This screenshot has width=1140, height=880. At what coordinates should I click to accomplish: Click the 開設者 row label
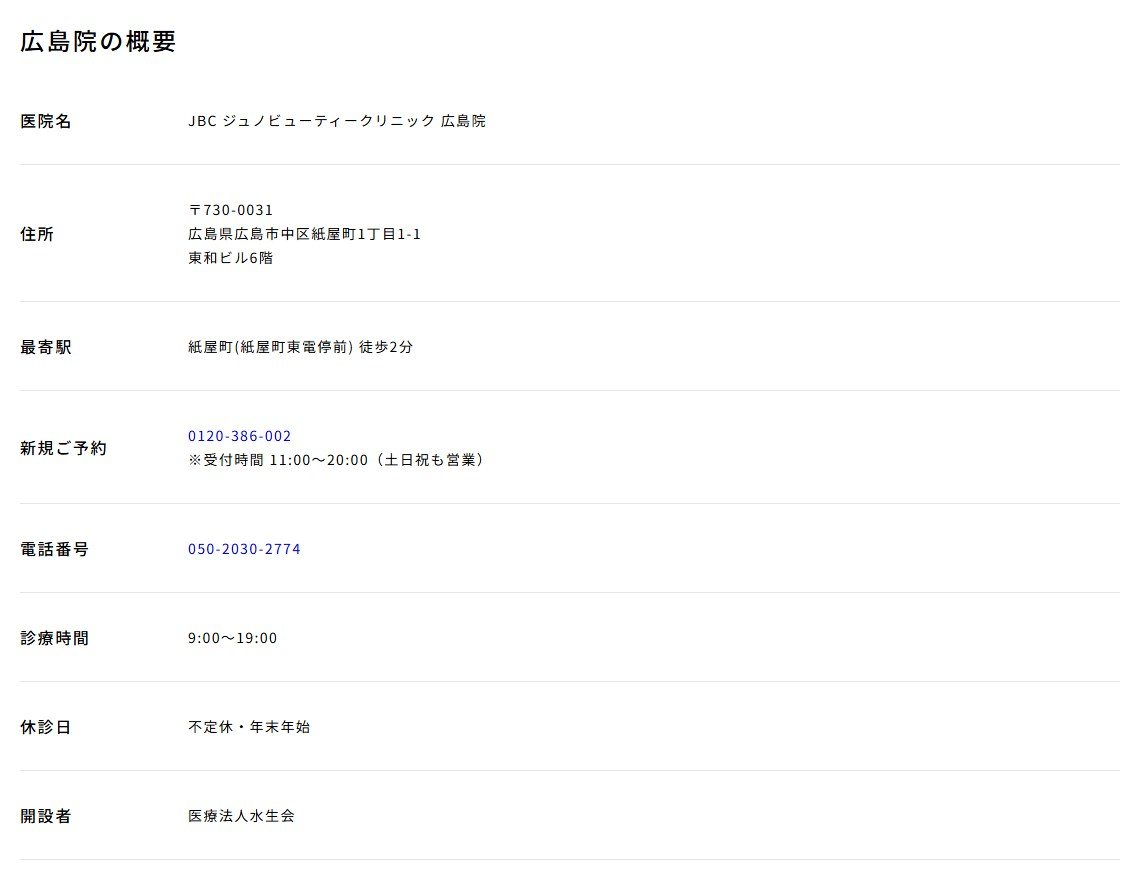click(x=46, y=817)
